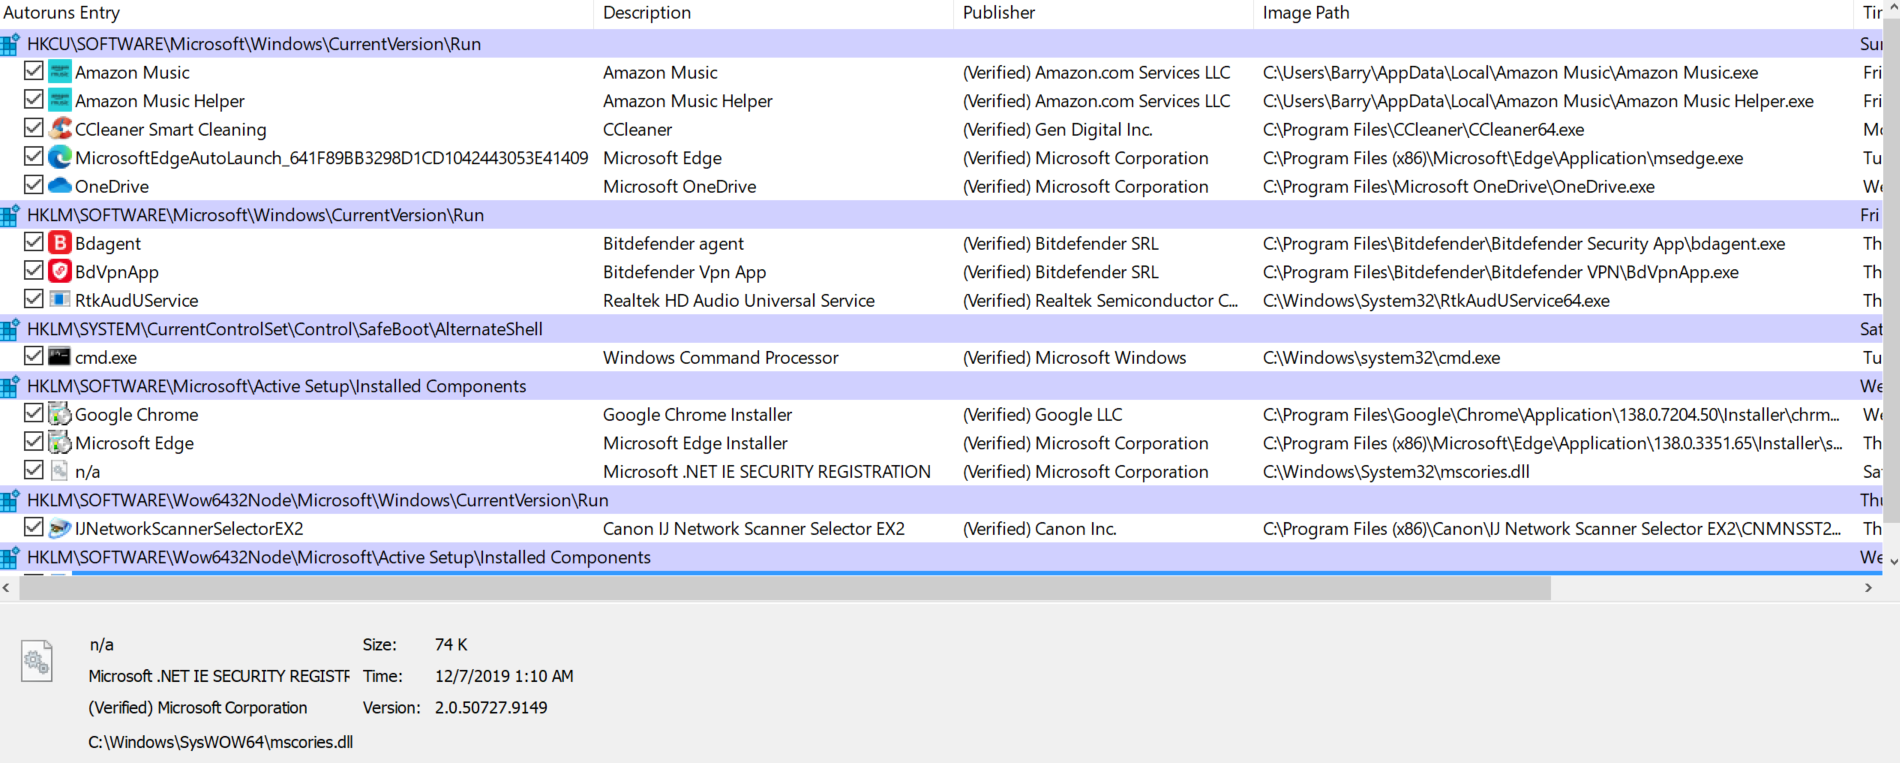1900x763 pixels.
Task: Uncheck the Amazon Music Helper entry
Action: point(34,100)
